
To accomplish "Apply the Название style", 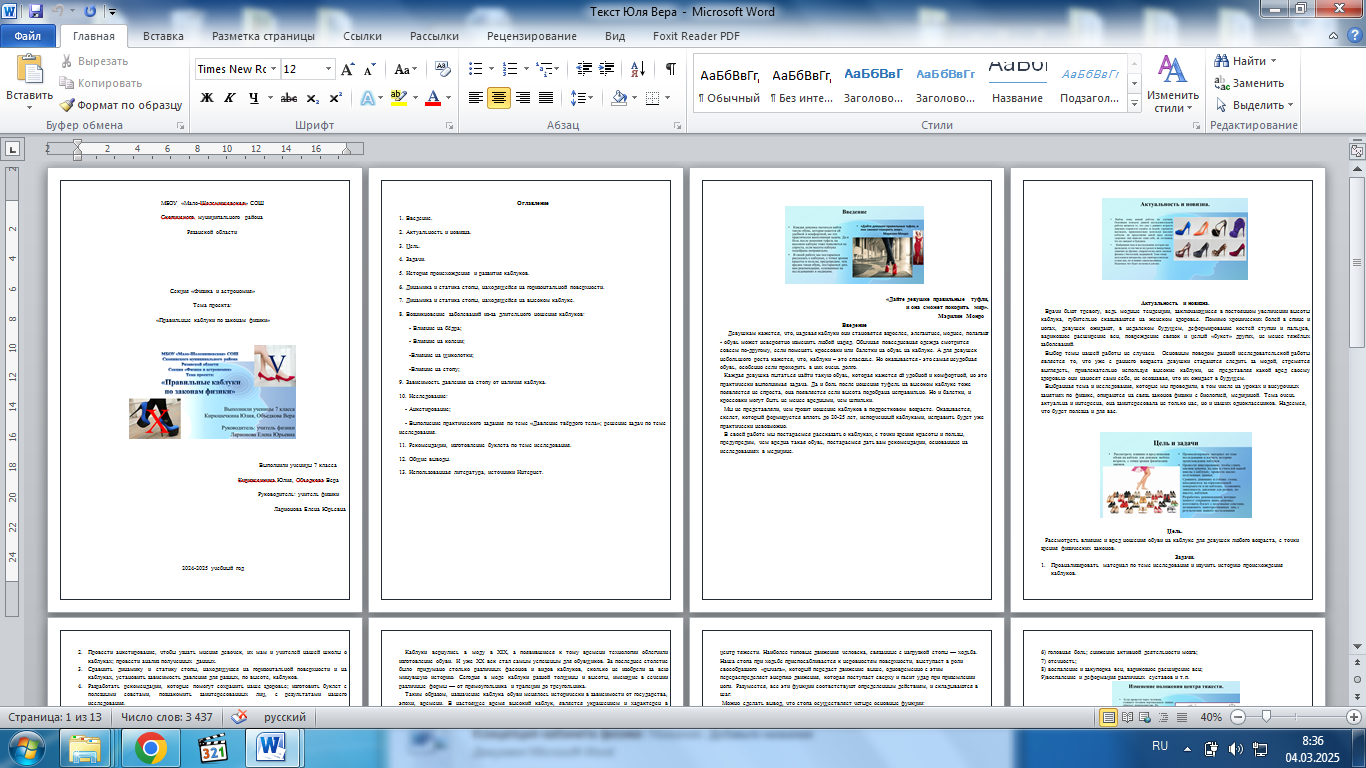I will click(x=1018, y=83).
